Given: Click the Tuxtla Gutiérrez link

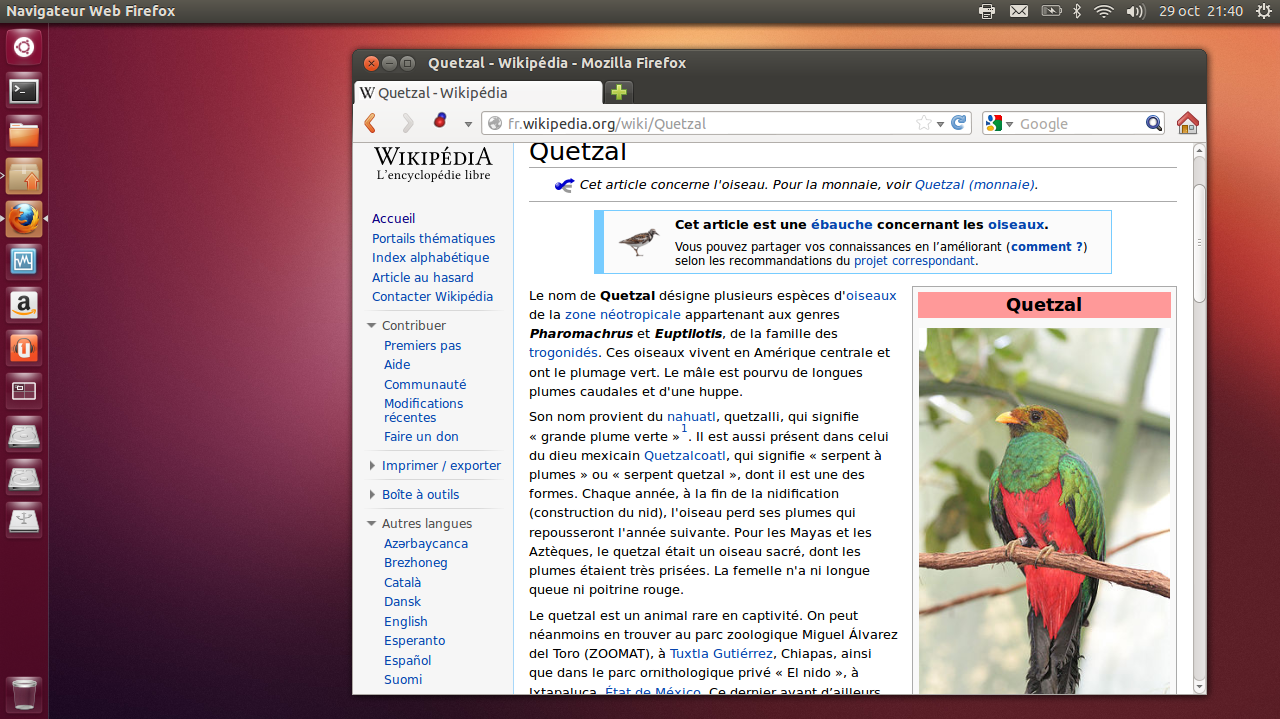Looking at the screenshot, I should pos(721,653).
